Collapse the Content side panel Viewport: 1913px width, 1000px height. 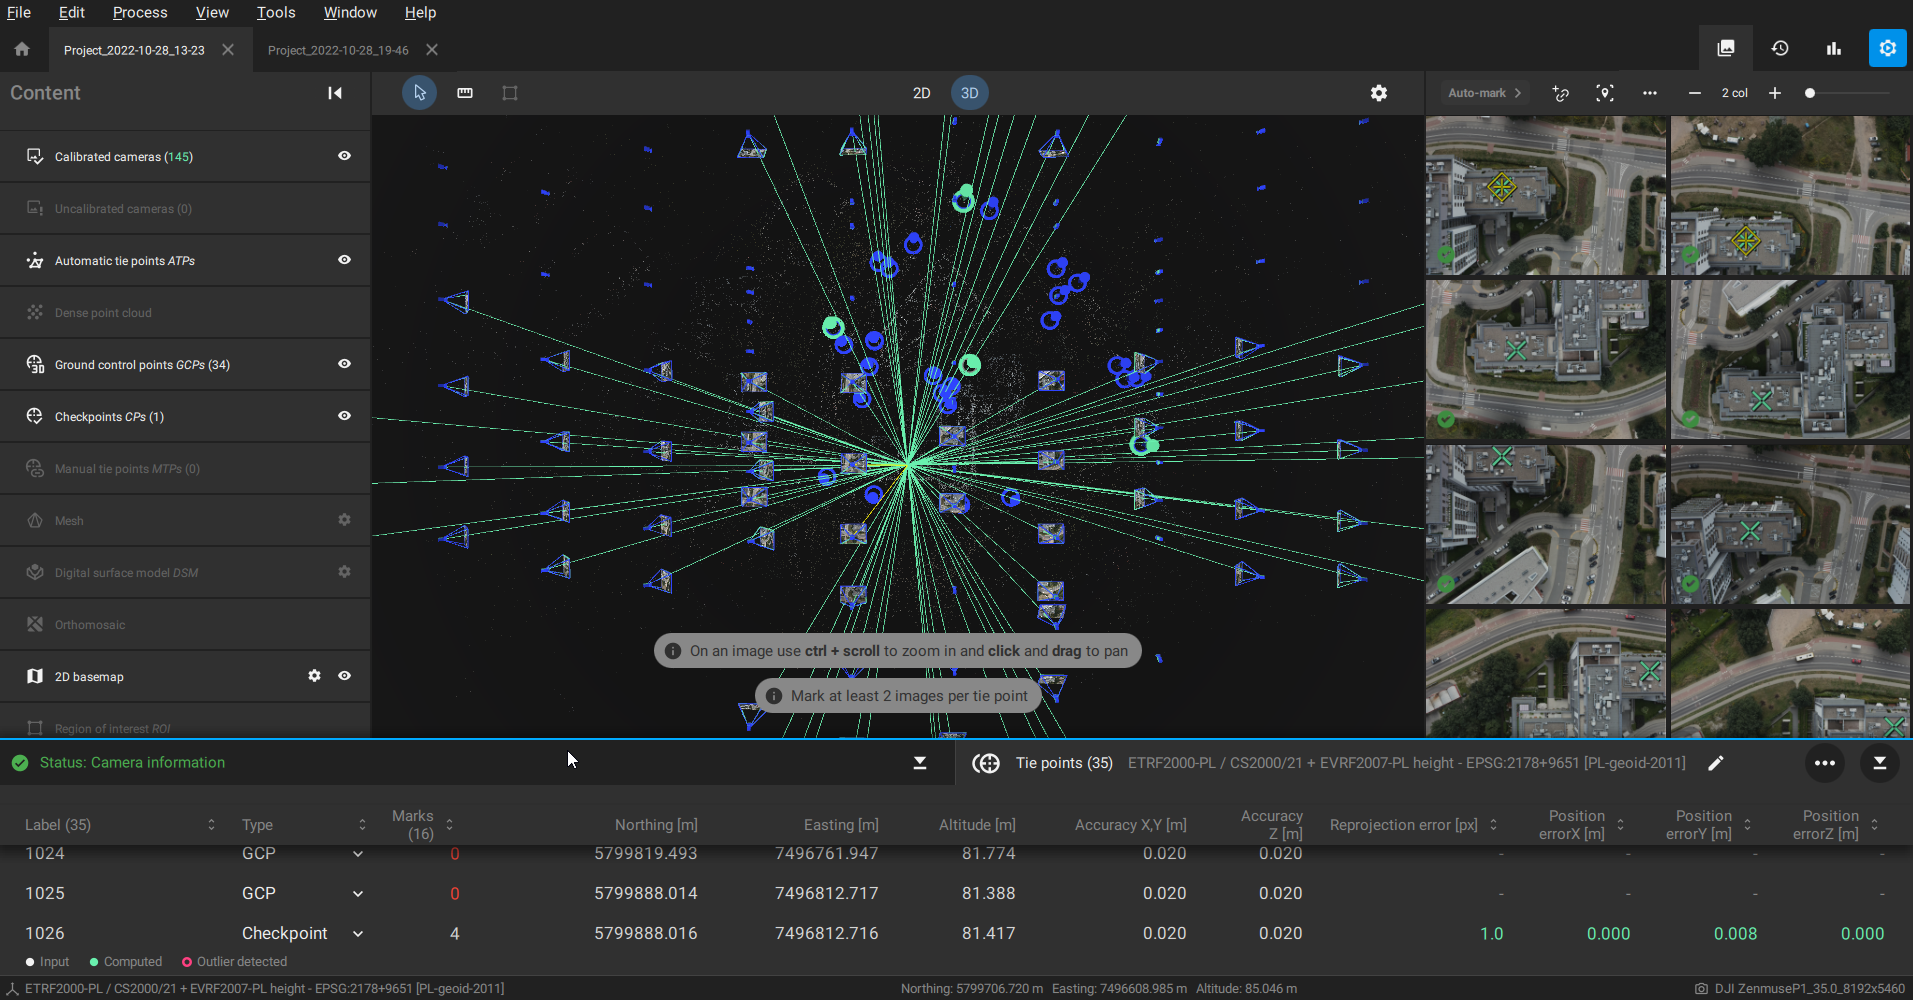pos(335,93)
